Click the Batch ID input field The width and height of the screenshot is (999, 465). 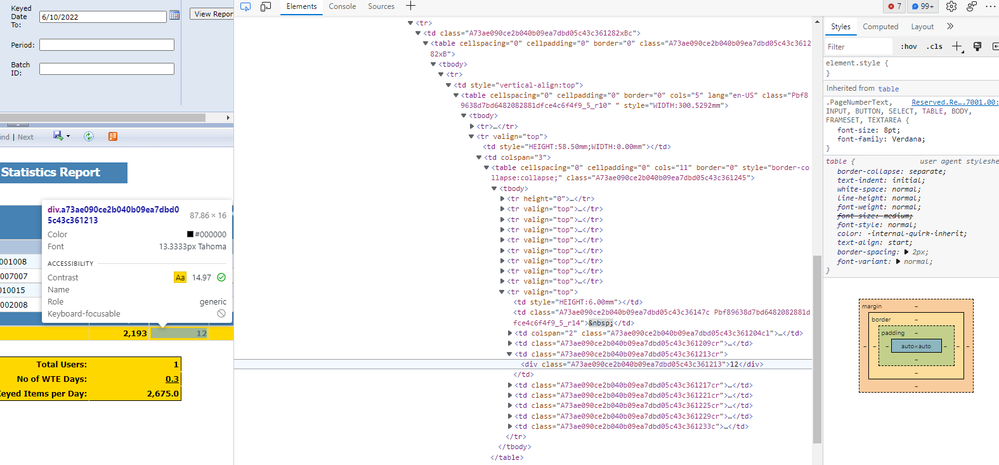click(x=107, y=69)
